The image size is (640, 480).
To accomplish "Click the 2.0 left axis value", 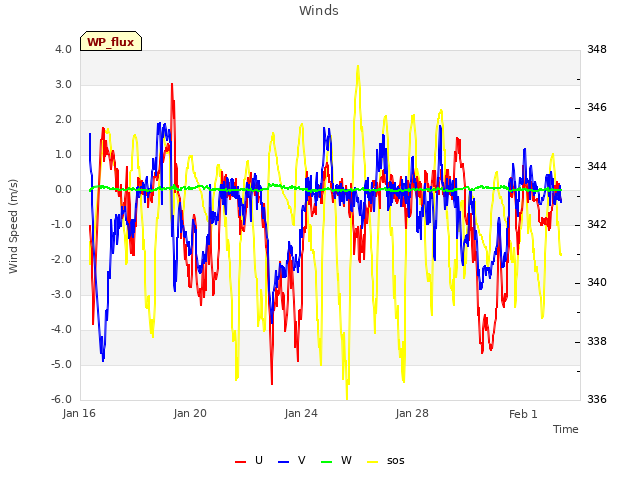I will tap(63, 120).
